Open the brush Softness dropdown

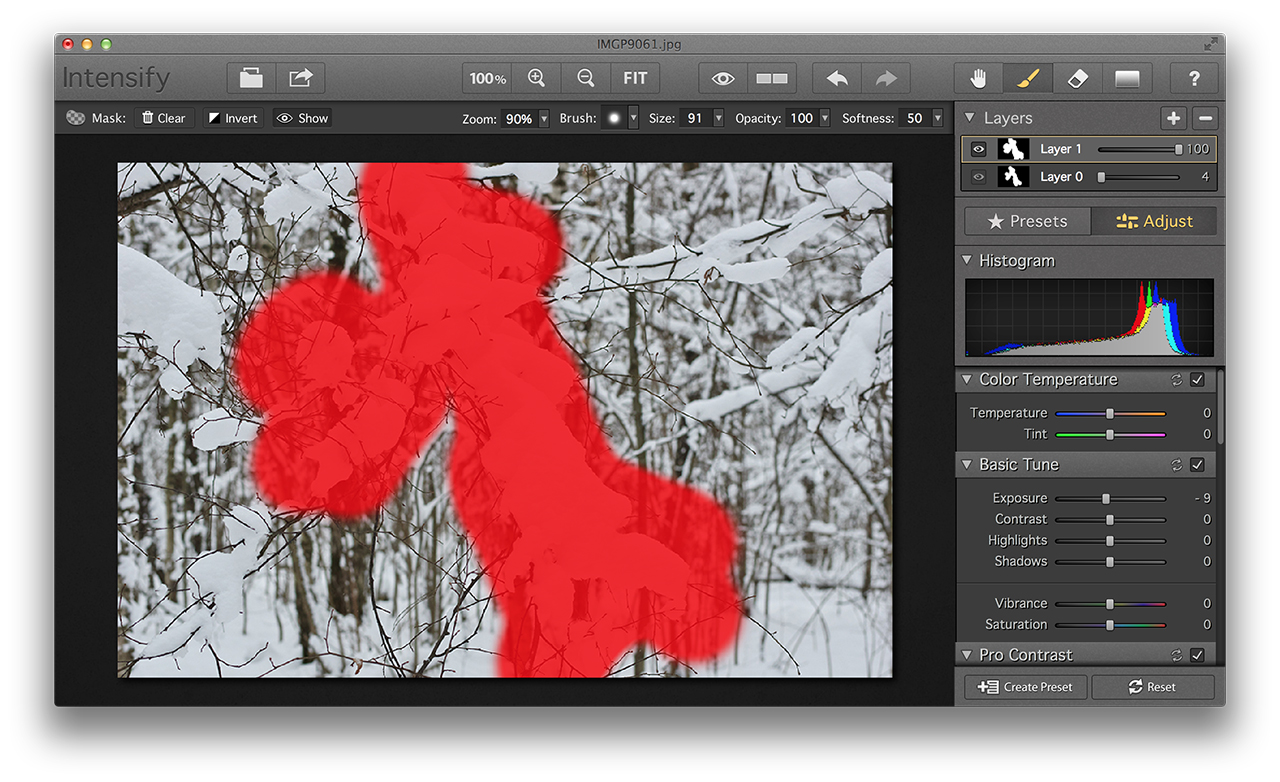click(x=938, y=118)
